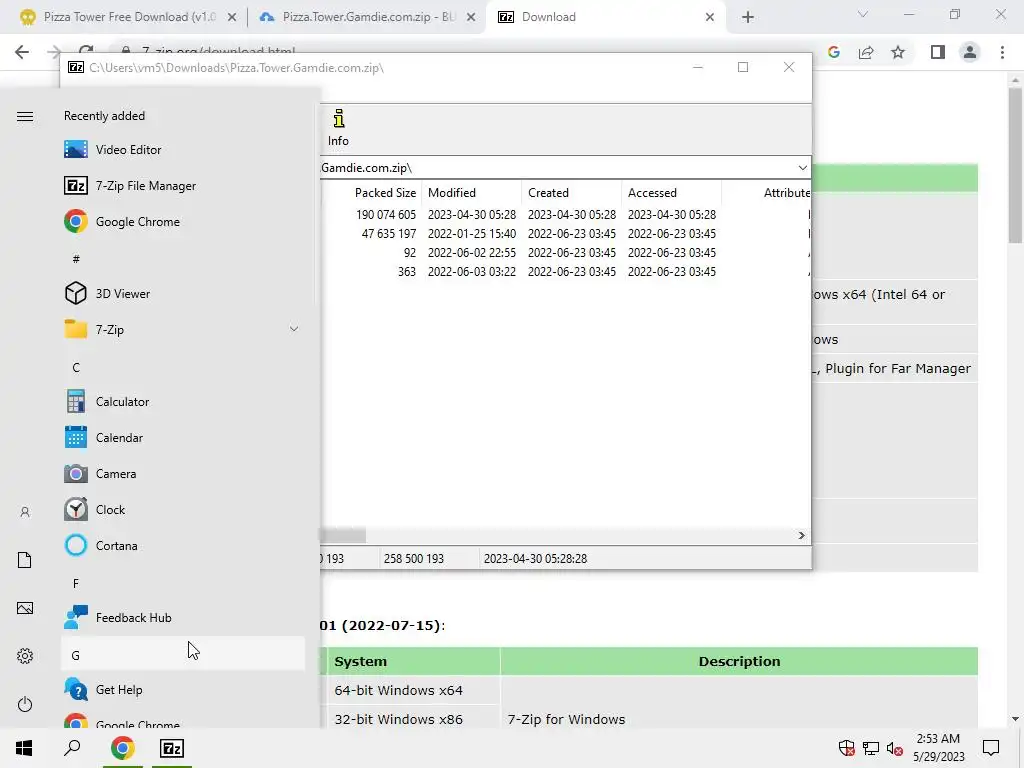Viewport: 1024px width, 768px height.
Task: Open Google Chrome under Recently added
Action: 183,221
